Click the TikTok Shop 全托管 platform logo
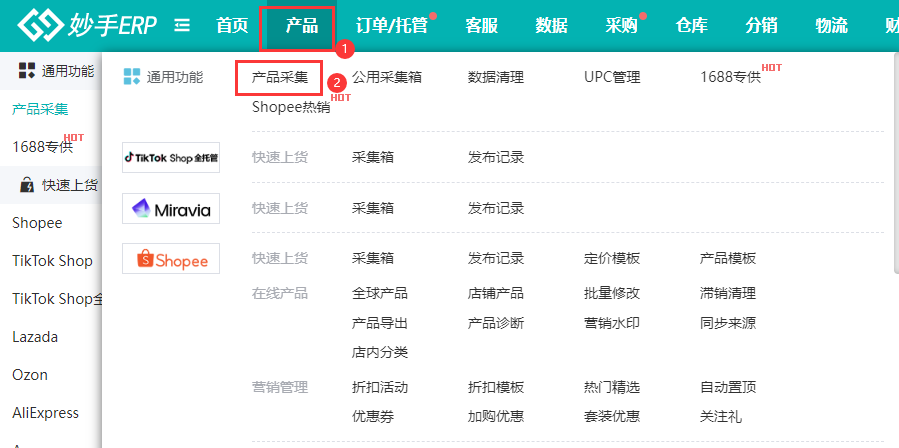The image size is (899, 448). point(171,157)
